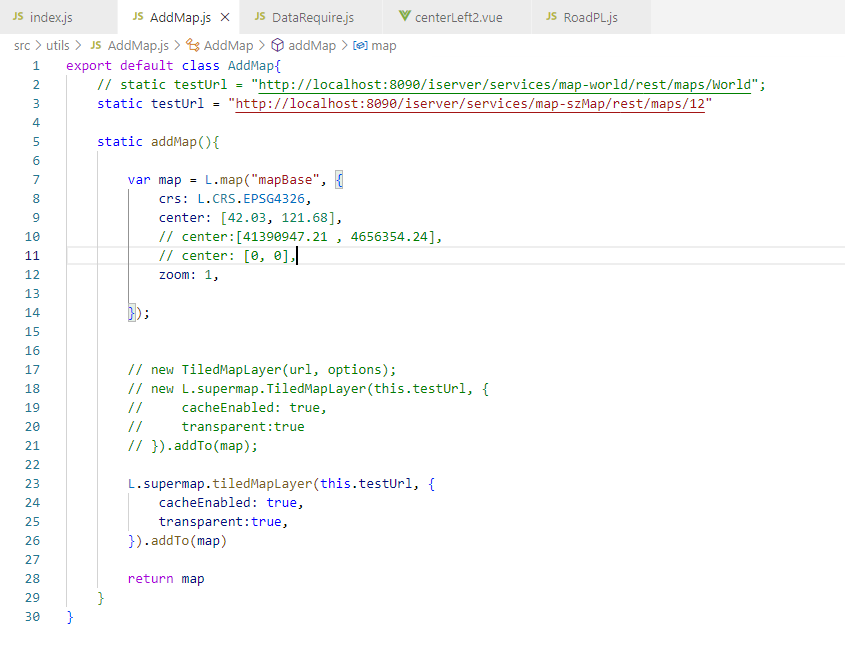
Task: Click the Vue icon on centerLeft2.vue tab
Action: click(405, 16)
